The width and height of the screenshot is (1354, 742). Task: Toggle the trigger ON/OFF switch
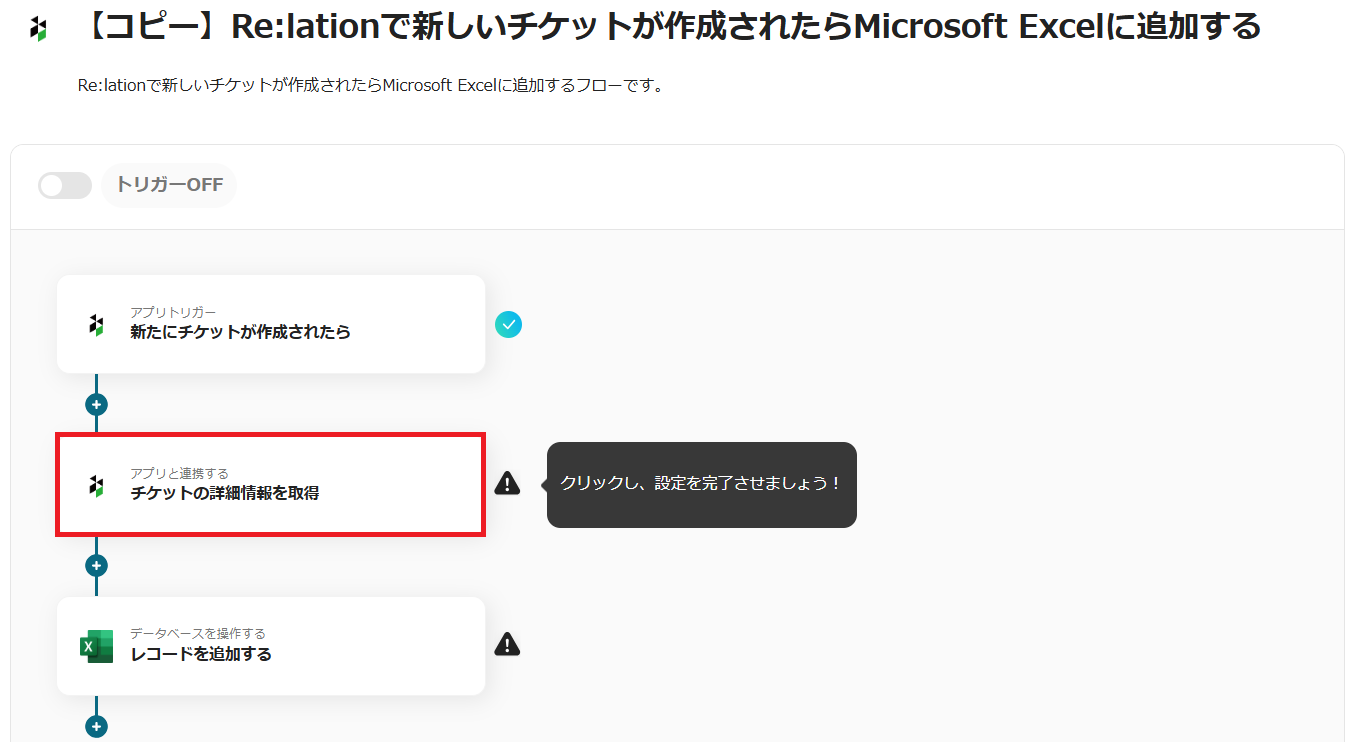[x=65, y=185]
